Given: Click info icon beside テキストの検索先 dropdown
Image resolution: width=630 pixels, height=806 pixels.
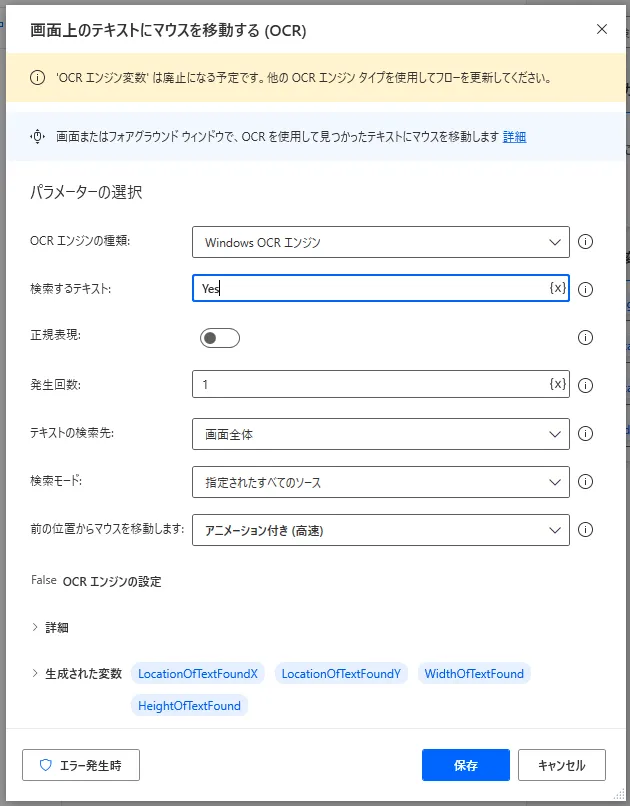Looking at the screenshot, I should pos(585,433).
